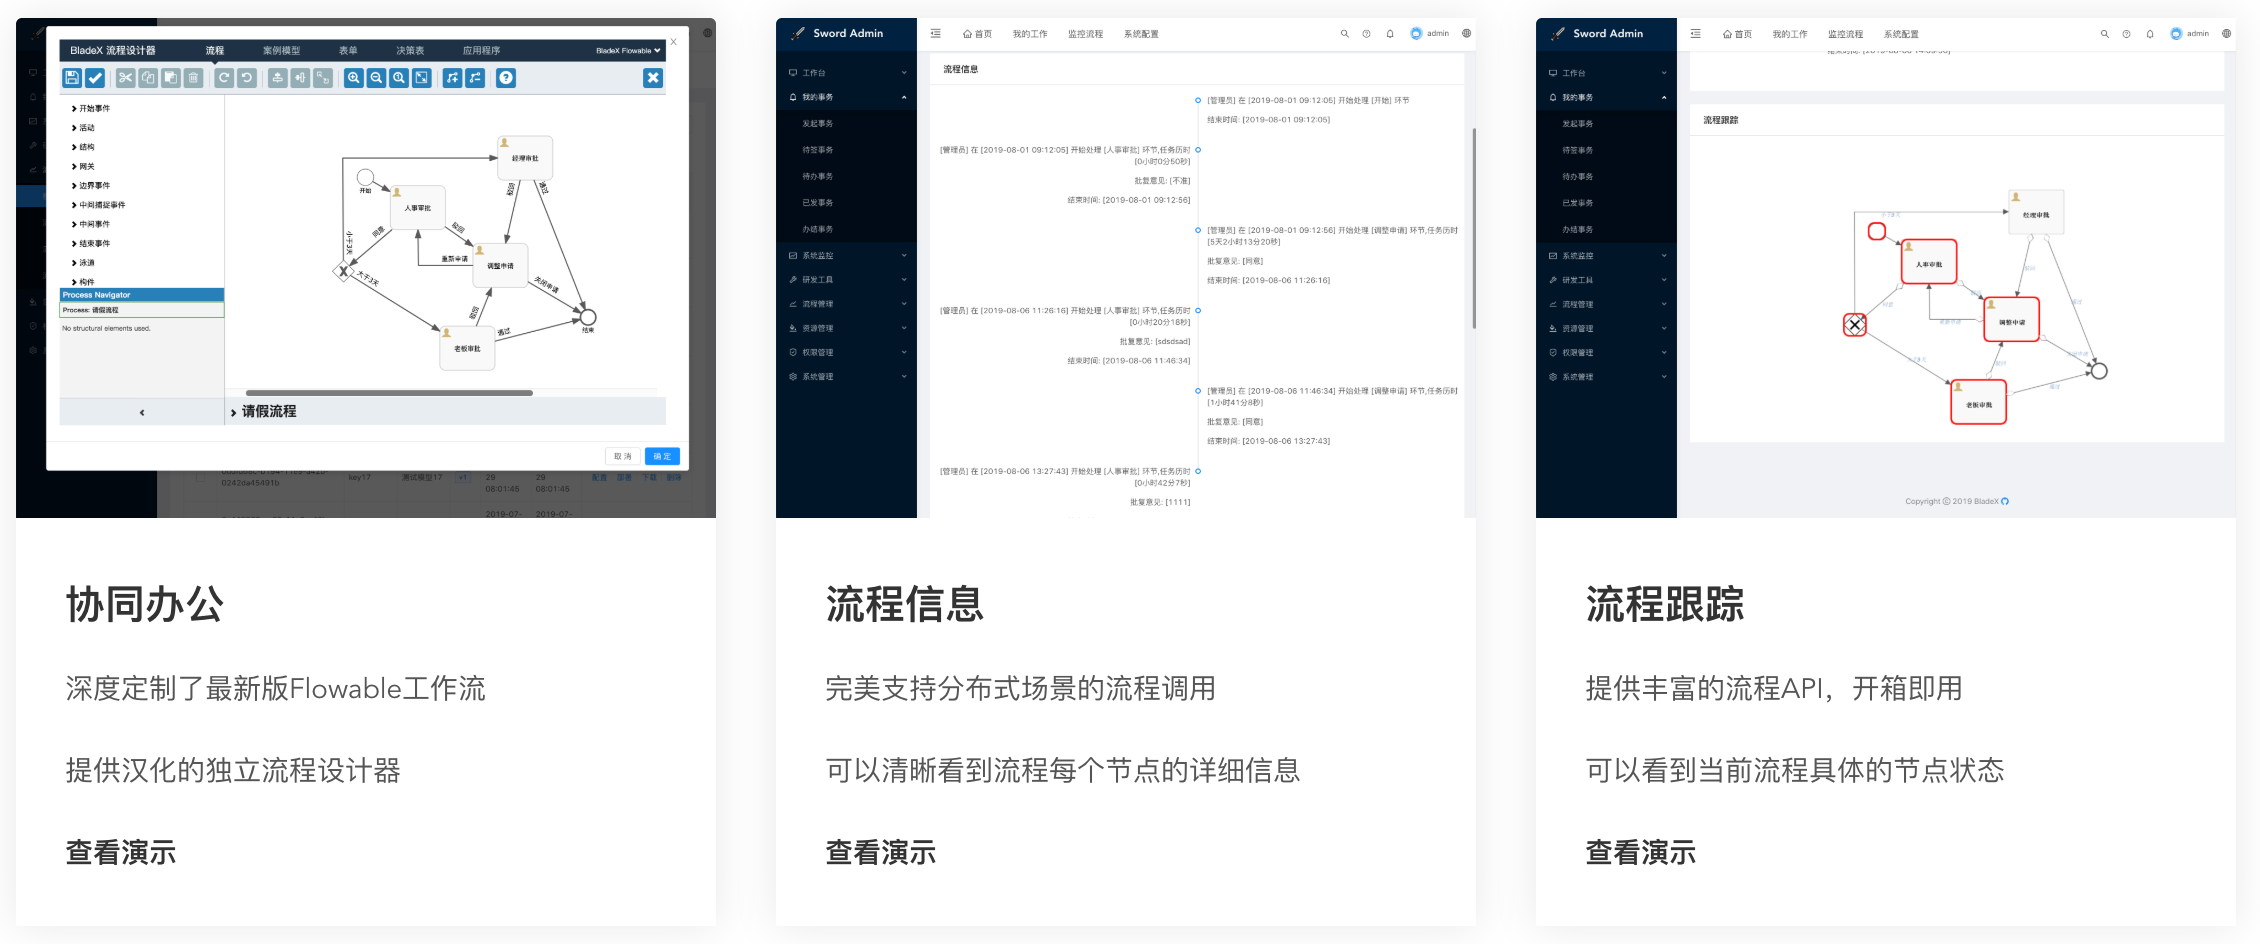Viewport: 2260px width, 944px height.
Task: Open the question-mark help icon in designer
Action: point(506,78)
